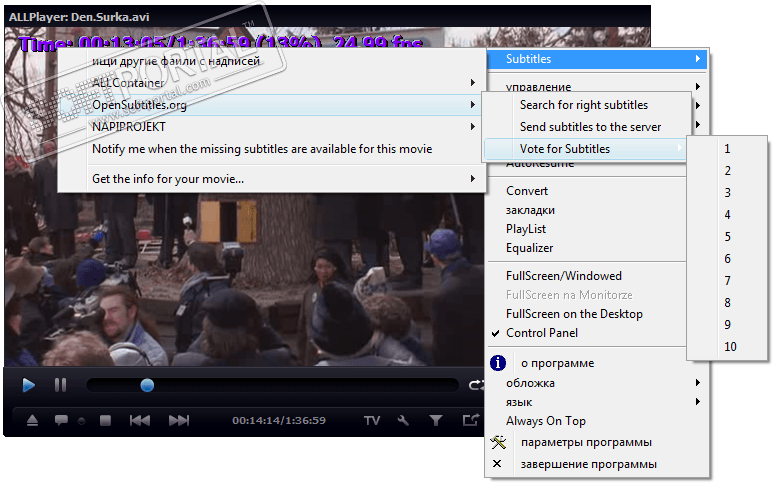This screenshot has width=774, height=484.
Task: Toggle the repeat loop icon
Action: [476, 385]
